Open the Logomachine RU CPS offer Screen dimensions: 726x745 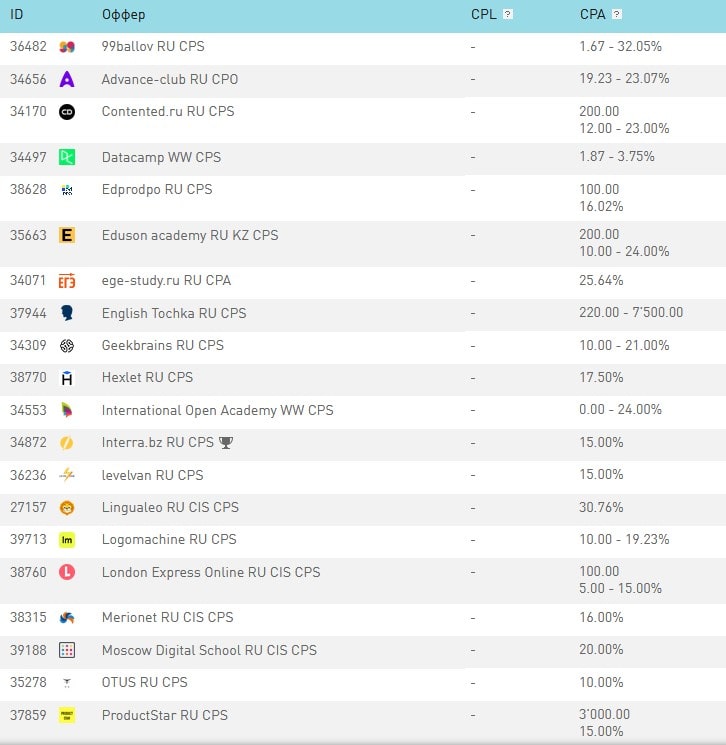pyautogui.click(x=169, y=539)
